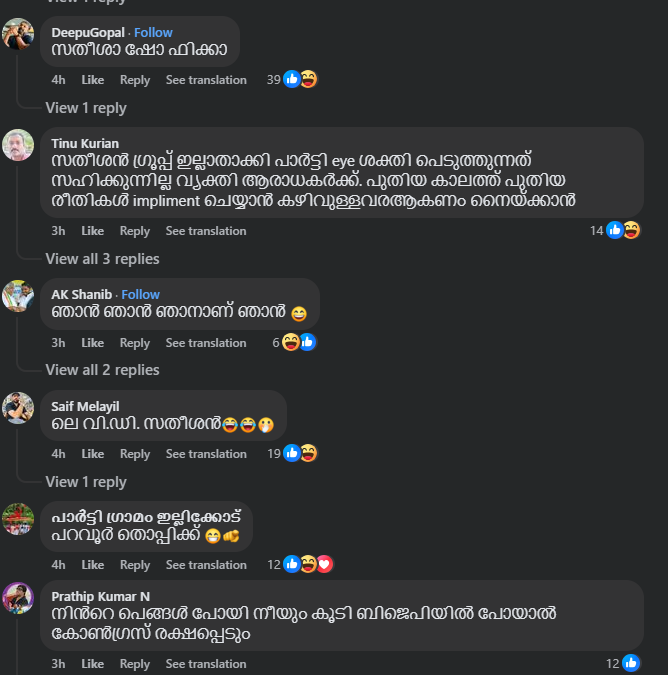Click the blue like icon on Prathip Kumar N's comment
Viewport: 668px width, 675px height.
[631, 663]
